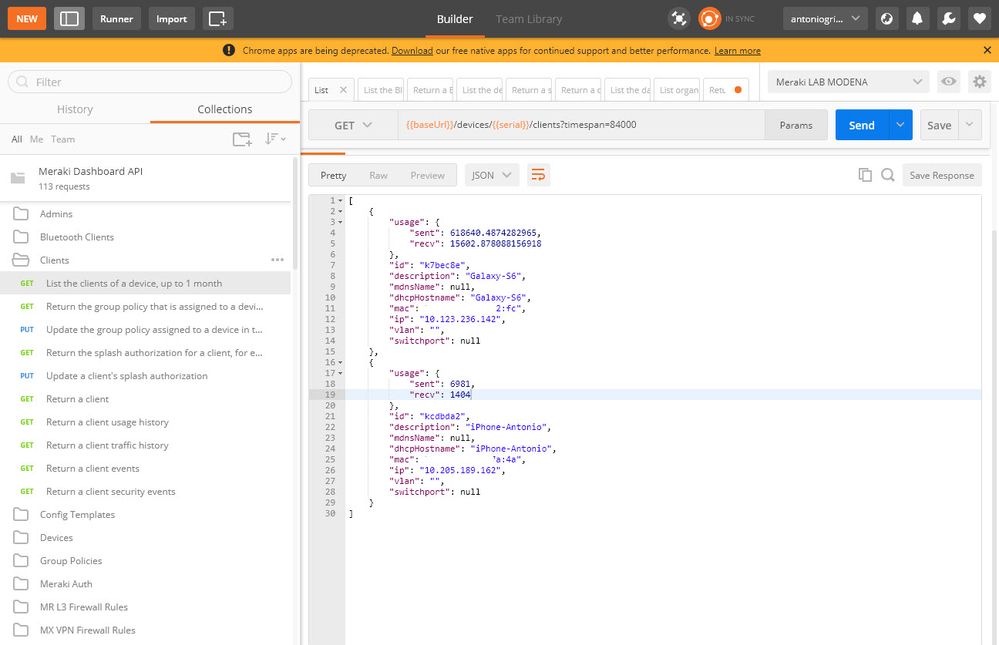Viewport: 999px width, 645px height.
Task: Open manage environments gear icon
Action: point(979,82)
